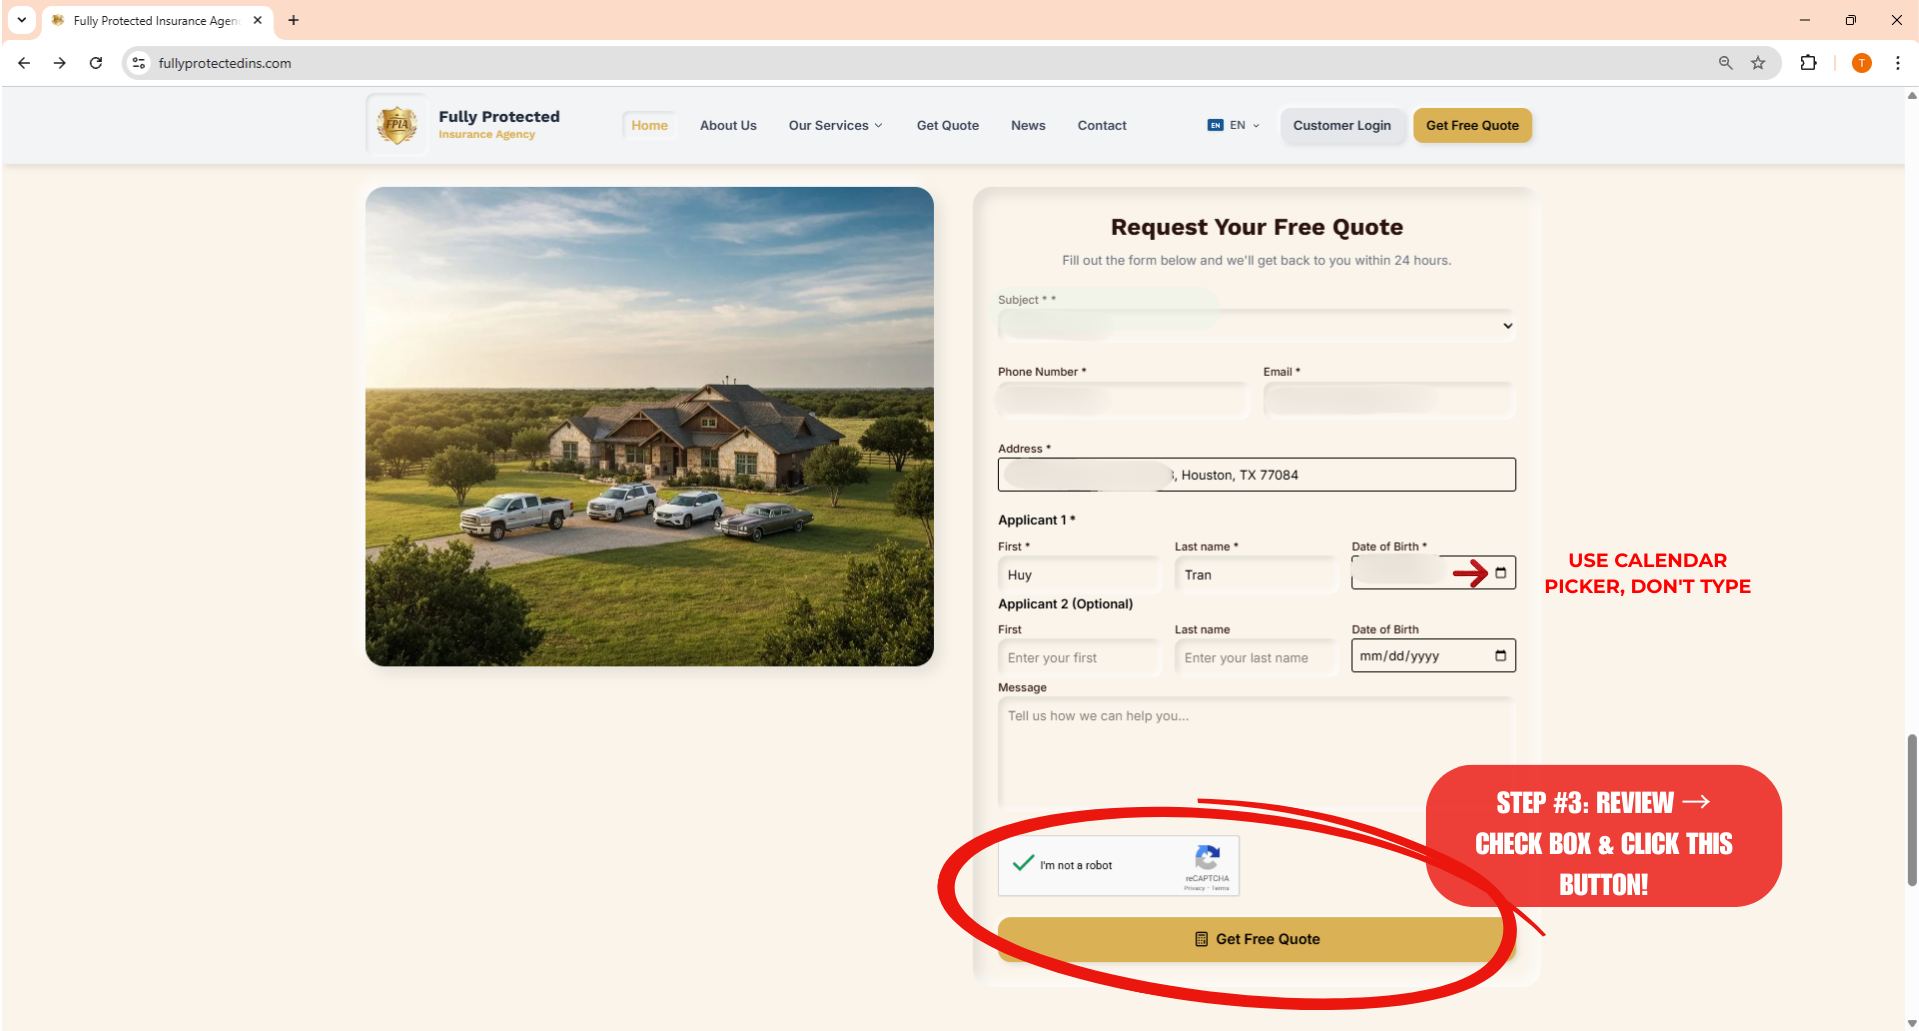This screenshot has width=1919, height=1031.
Task: Click the Customer Login button
Action: coord(1342,125)
